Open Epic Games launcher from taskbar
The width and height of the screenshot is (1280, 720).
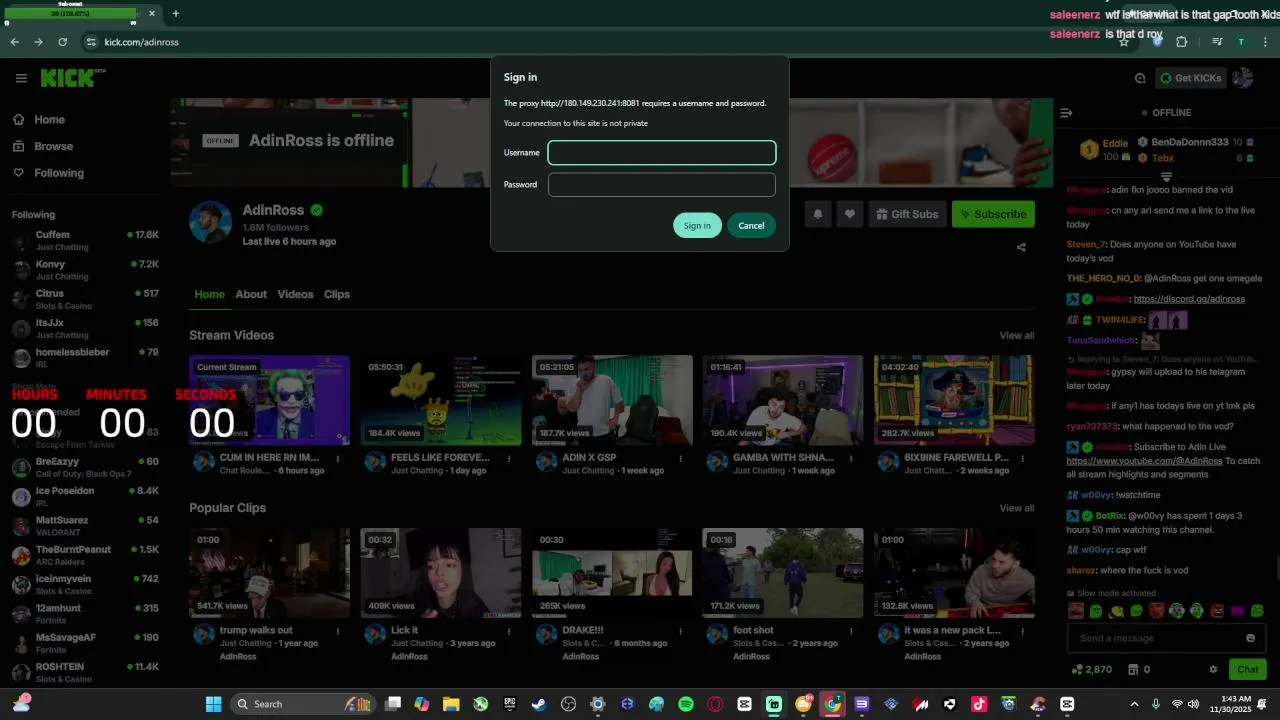coord(509,704)
